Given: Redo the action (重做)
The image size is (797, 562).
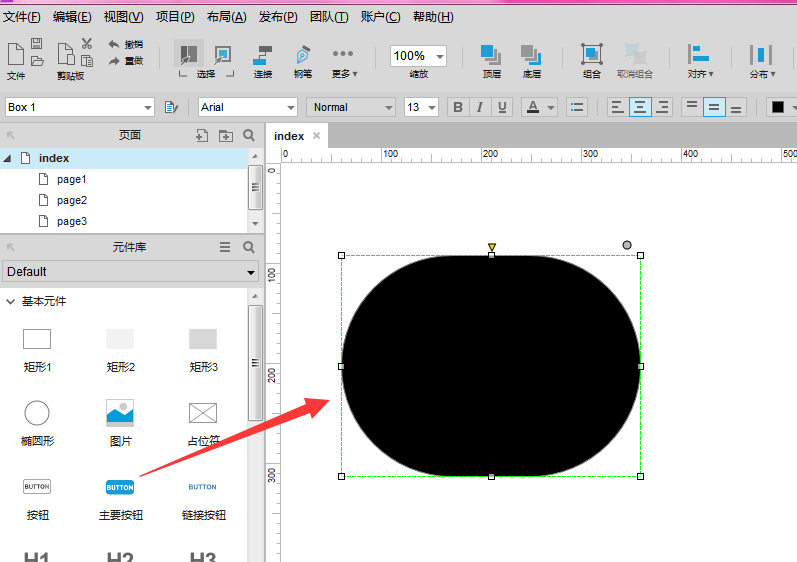Looking at the screenshot, I should click(126, 61).
